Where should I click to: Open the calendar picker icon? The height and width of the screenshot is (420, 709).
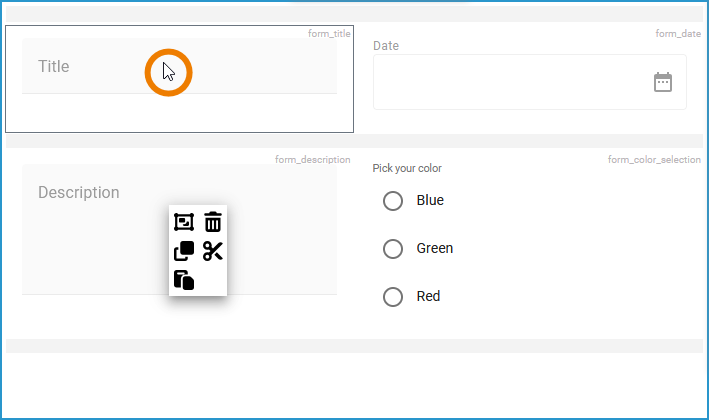click(x=663, y=82)
